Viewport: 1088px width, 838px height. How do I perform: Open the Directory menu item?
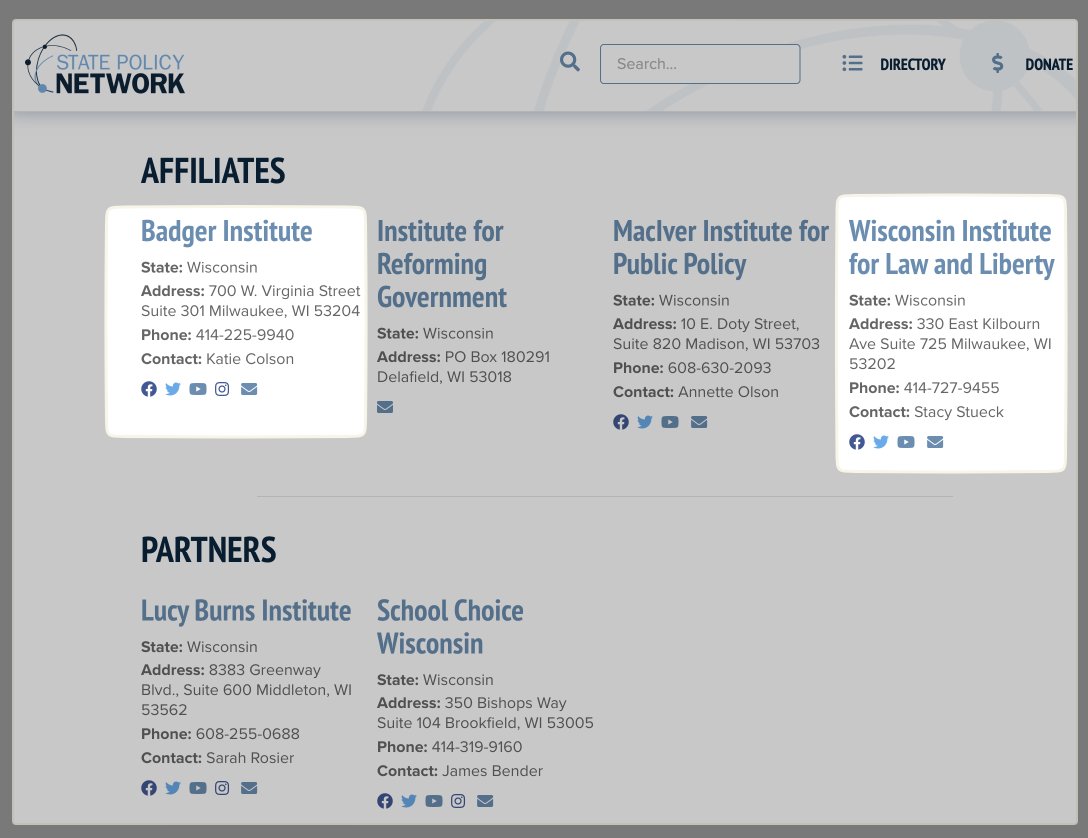[912, 65]
